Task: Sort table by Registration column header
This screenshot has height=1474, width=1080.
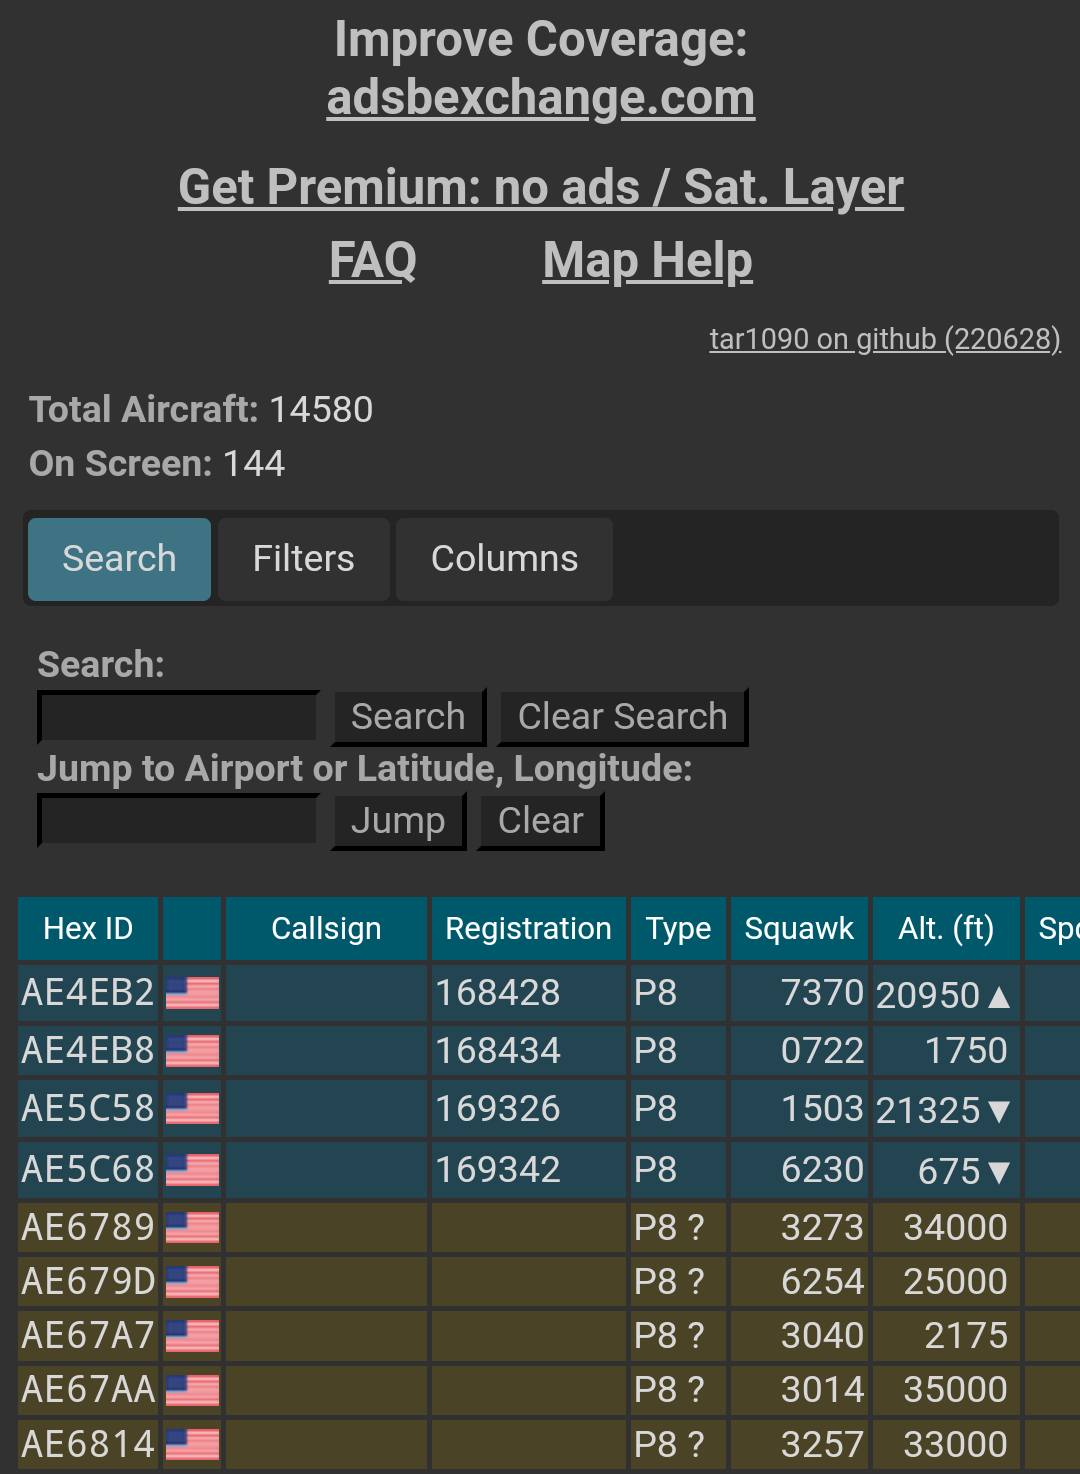Action: click(x=528, y=929)
